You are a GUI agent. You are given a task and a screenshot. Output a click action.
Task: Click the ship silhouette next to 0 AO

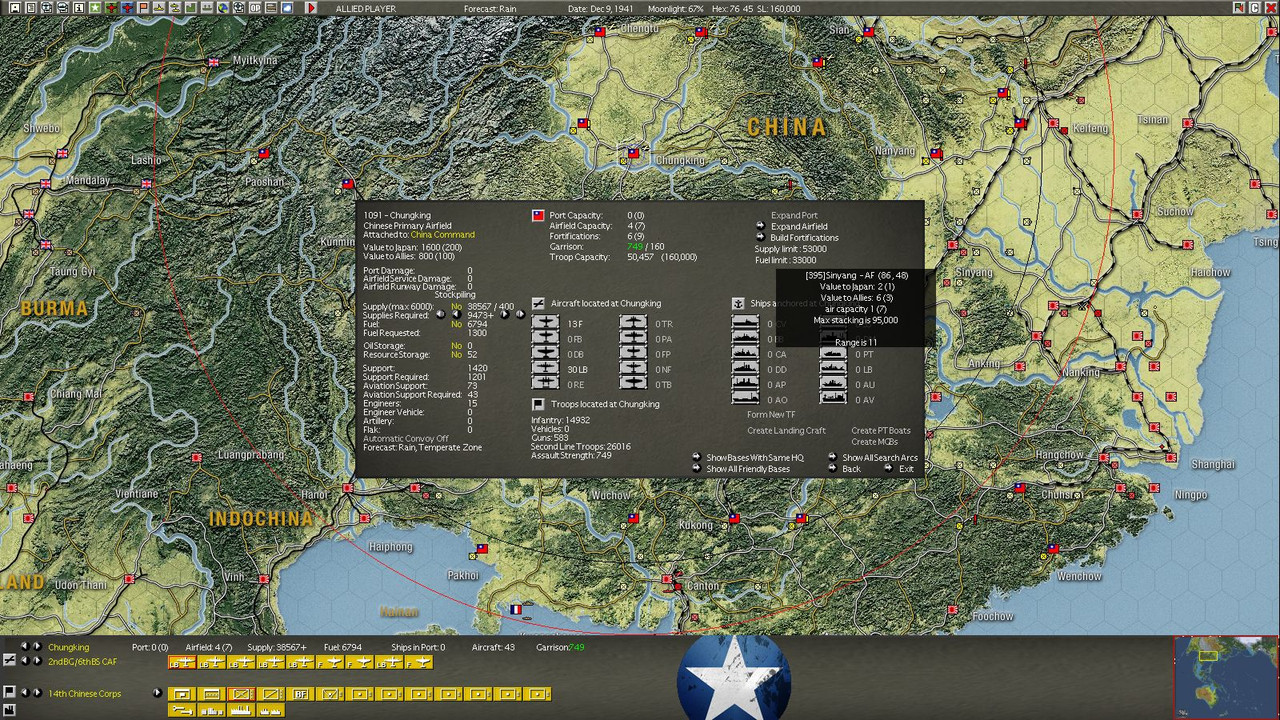(x=745, y=398)
